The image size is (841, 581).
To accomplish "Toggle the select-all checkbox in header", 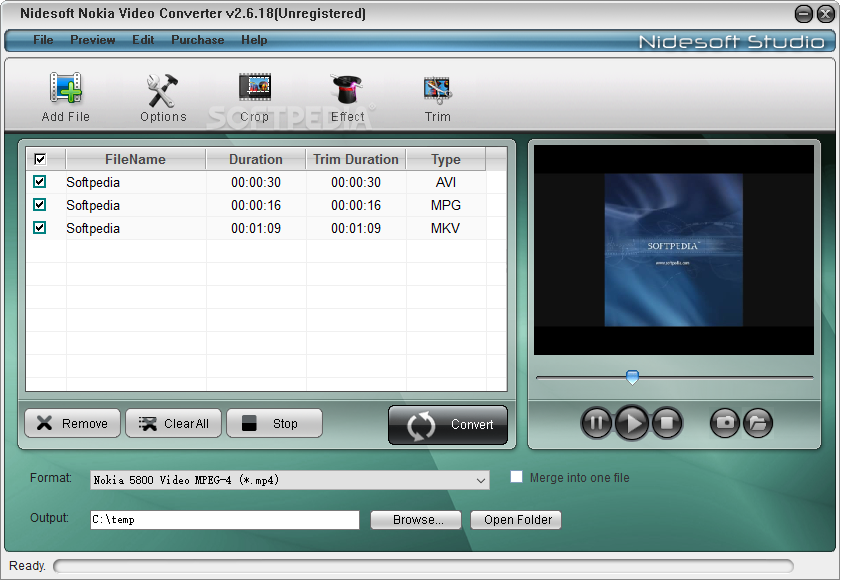I will pos(40,159).
